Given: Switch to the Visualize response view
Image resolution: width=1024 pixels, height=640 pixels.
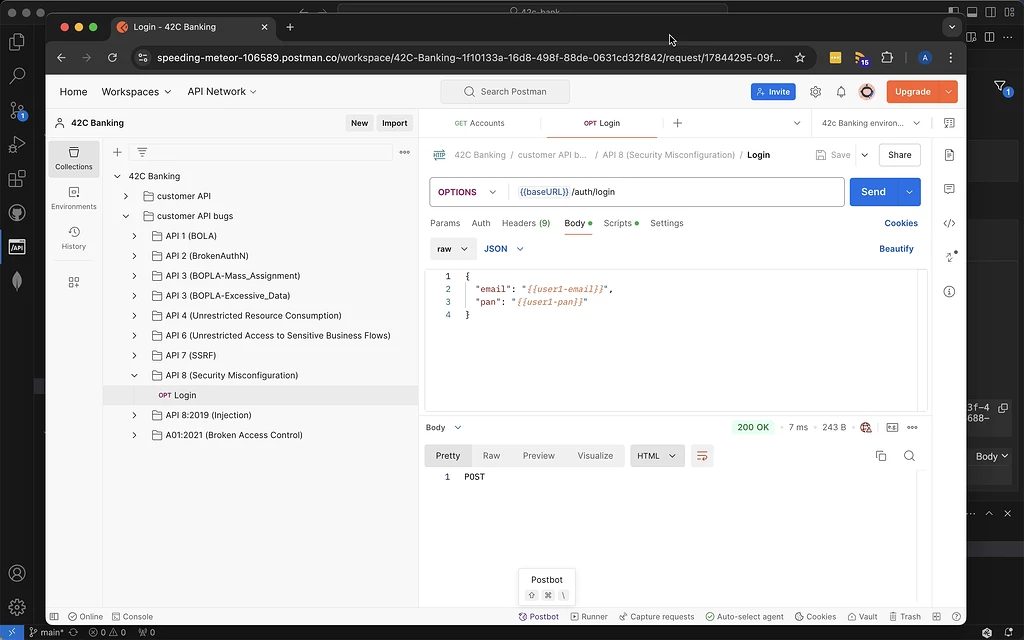Looking at the screenshot, I should pyautogui.click(x=595, y=456).
